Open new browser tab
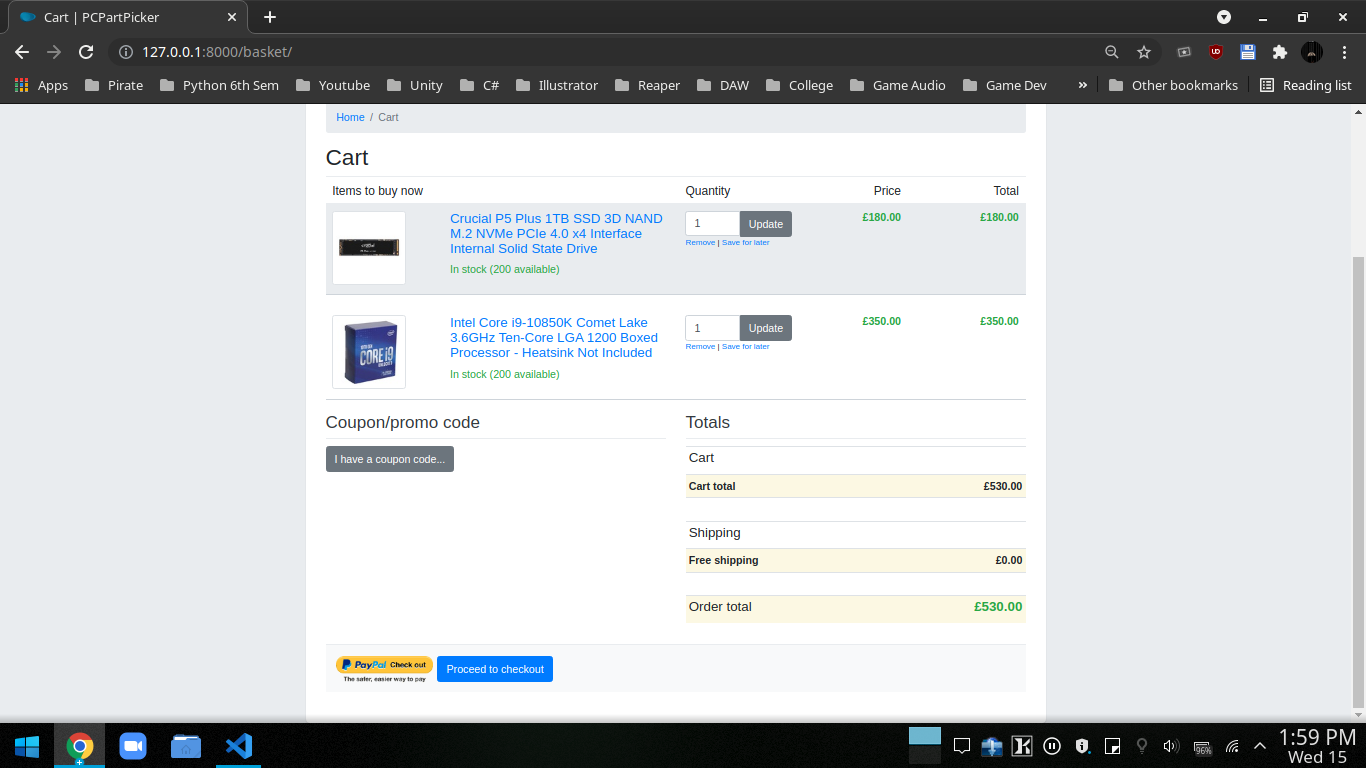 tap(270, 17)
